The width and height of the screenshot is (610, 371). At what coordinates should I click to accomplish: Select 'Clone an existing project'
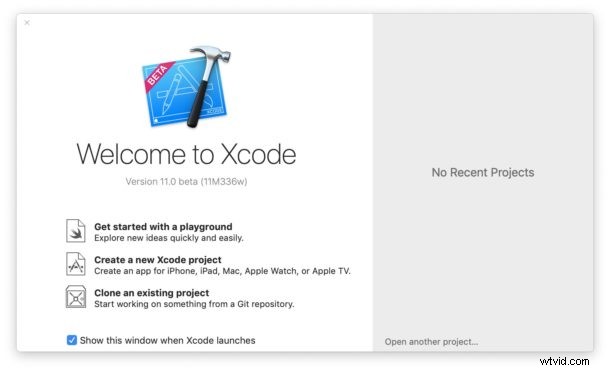[152, 293]
